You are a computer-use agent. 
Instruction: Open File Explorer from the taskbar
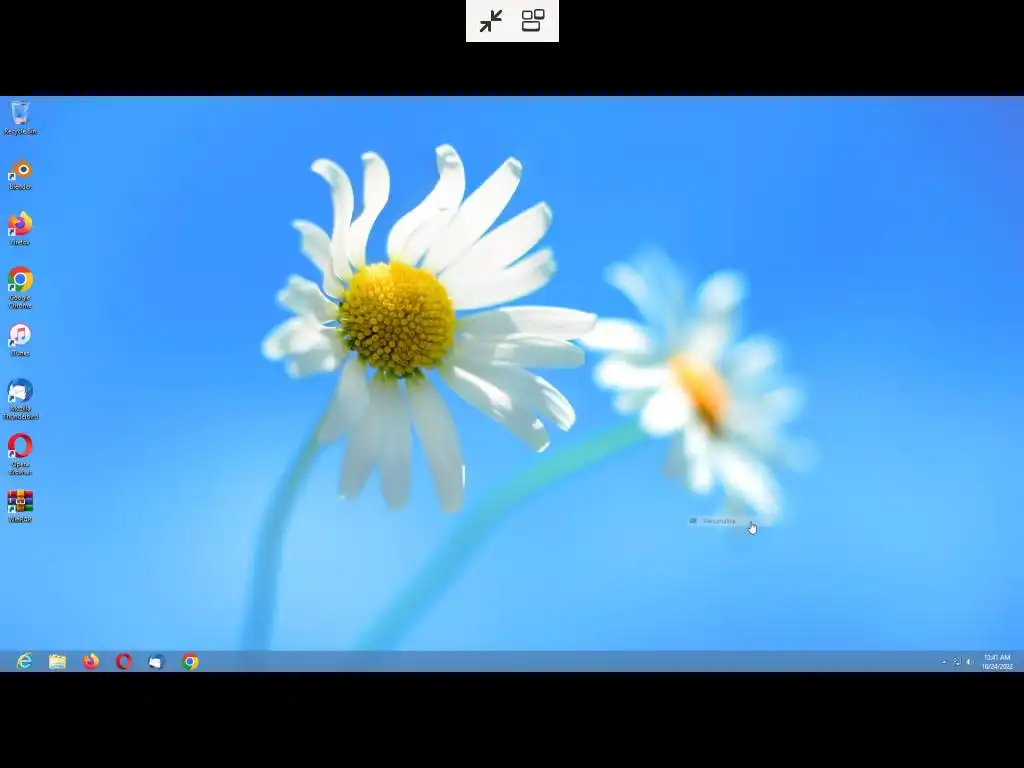57,662
